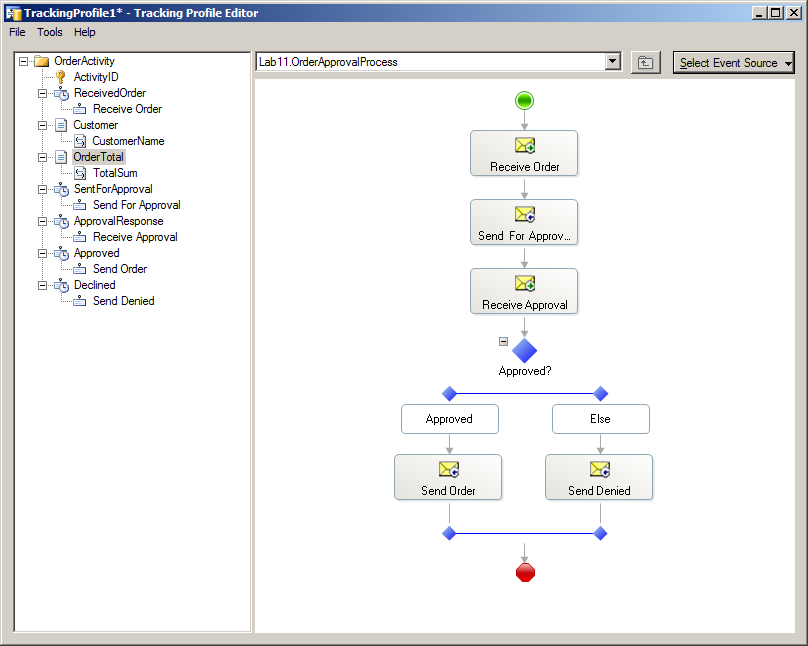Select the Send Denied shape's envelope icon
The image size is (808, 646).
tap(599, 470)
